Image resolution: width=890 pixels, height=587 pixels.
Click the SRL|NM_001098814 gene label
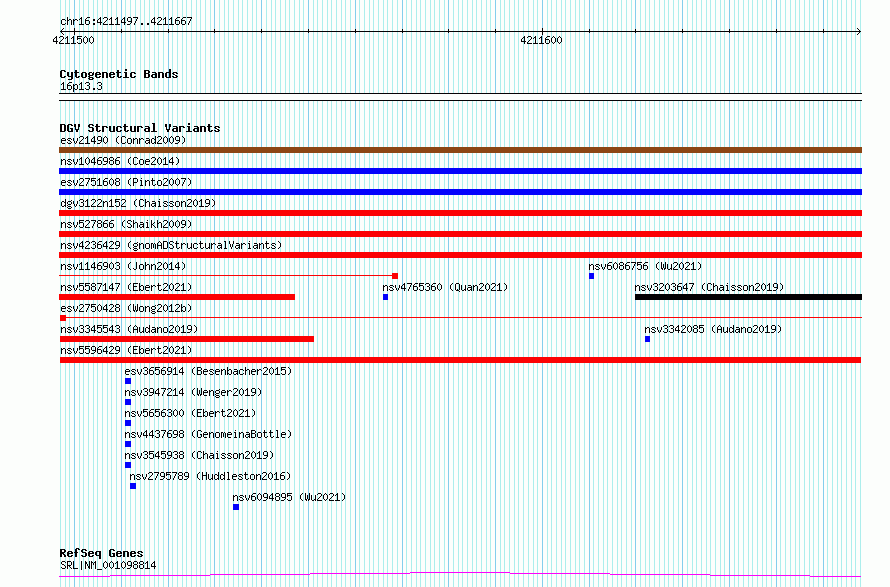(108, 565)
